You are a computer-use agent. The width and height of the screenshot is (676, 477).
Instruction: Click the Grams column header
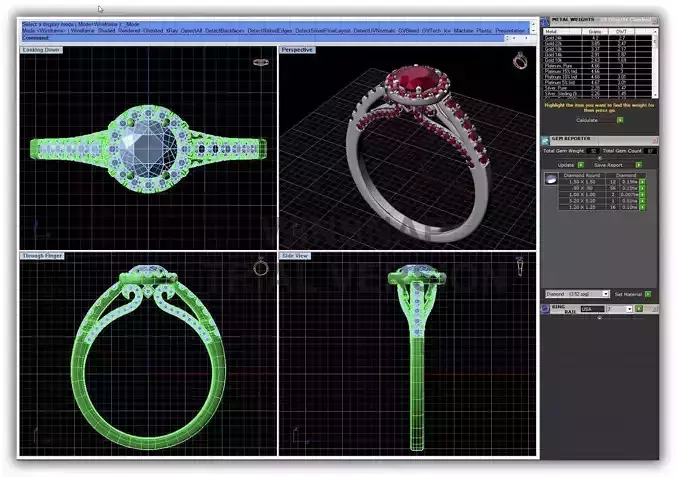point(595,31)
